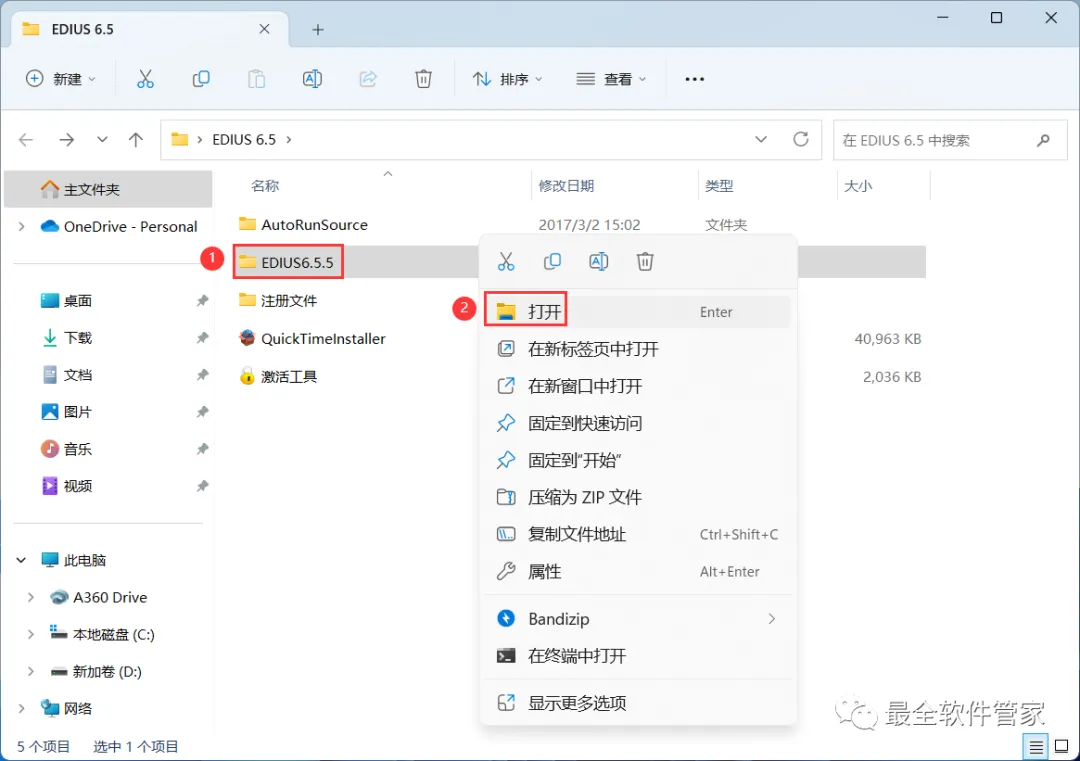Unpin 文档 from quick access
This screenshot has height=761, width=1080.
pyautogui.click(x=202, y=375)
